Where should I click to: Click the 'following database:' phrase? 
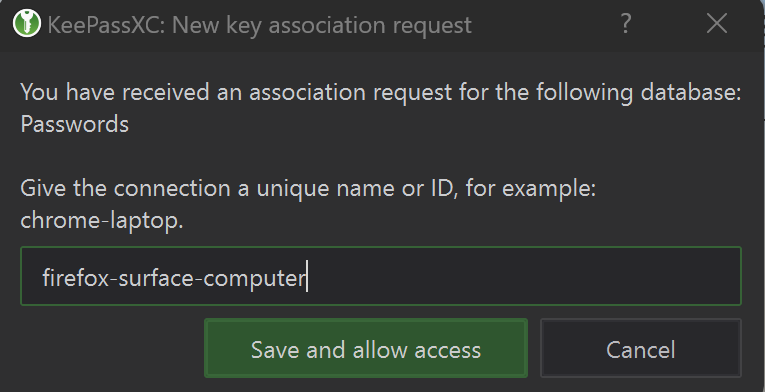(x=639, y=92)
